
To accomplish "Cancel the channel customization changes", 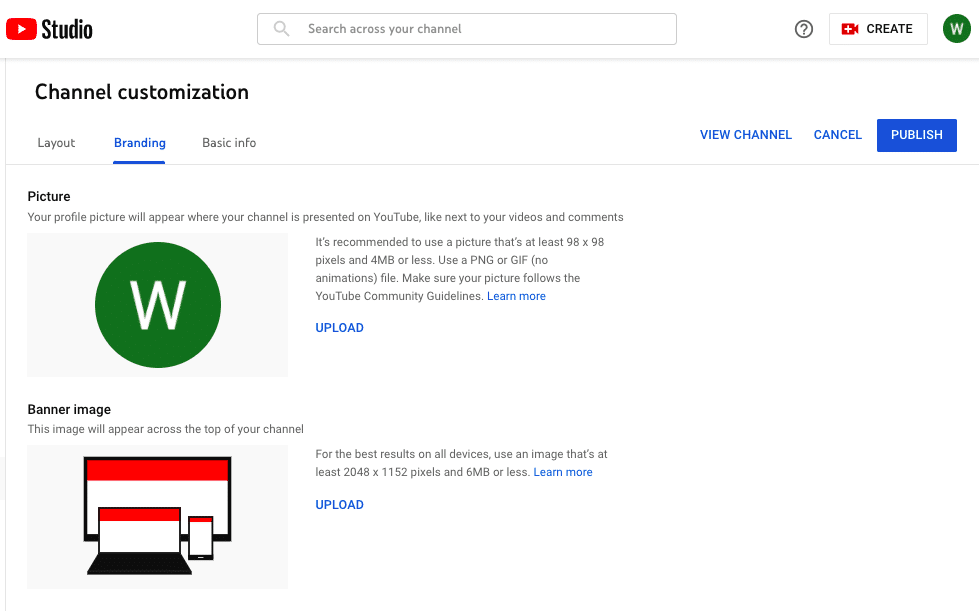I will [837, 135].
